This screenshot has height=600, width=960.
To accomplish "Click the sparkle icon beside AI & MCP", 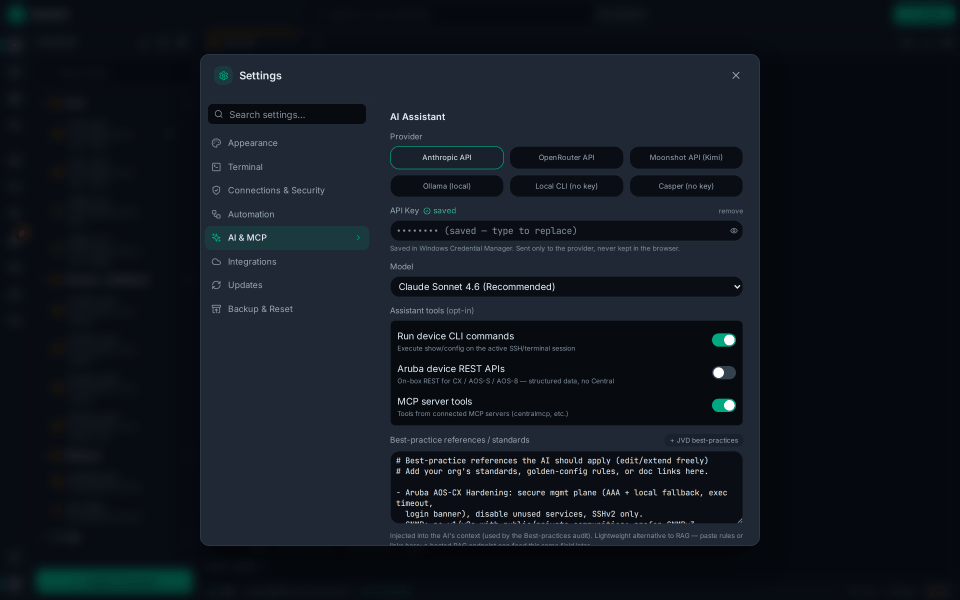I will coord(216,238).
